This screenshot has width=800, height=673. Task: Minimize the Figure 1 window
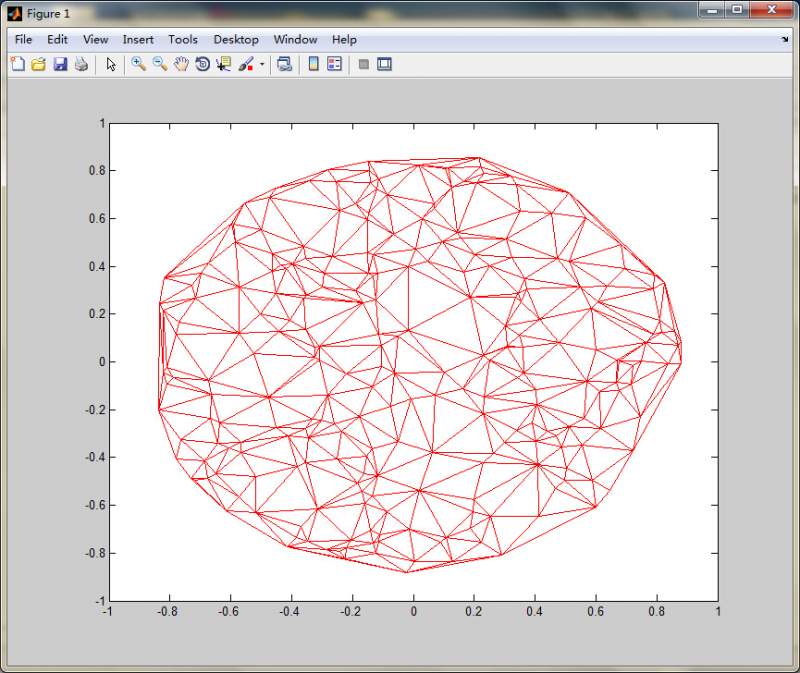712,10
